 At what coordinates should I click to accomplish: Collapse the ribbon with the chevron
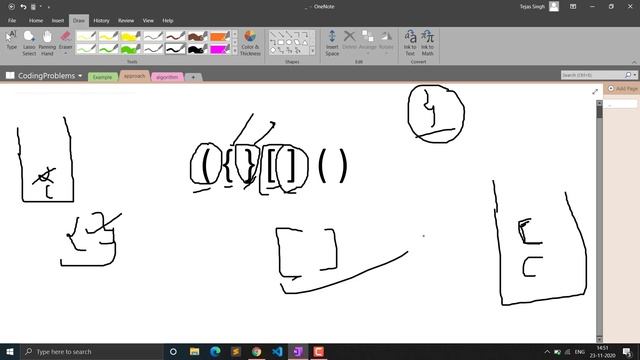point(634,62)
